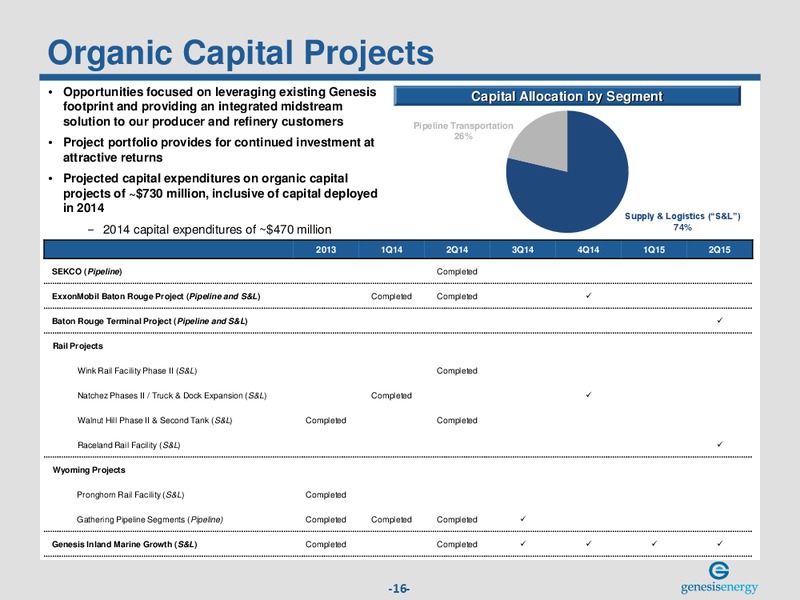Click the Genesis Inland Marine 4Q14 checkmark
The width and height of the screenshot is (800, 600).
[588, 543]
